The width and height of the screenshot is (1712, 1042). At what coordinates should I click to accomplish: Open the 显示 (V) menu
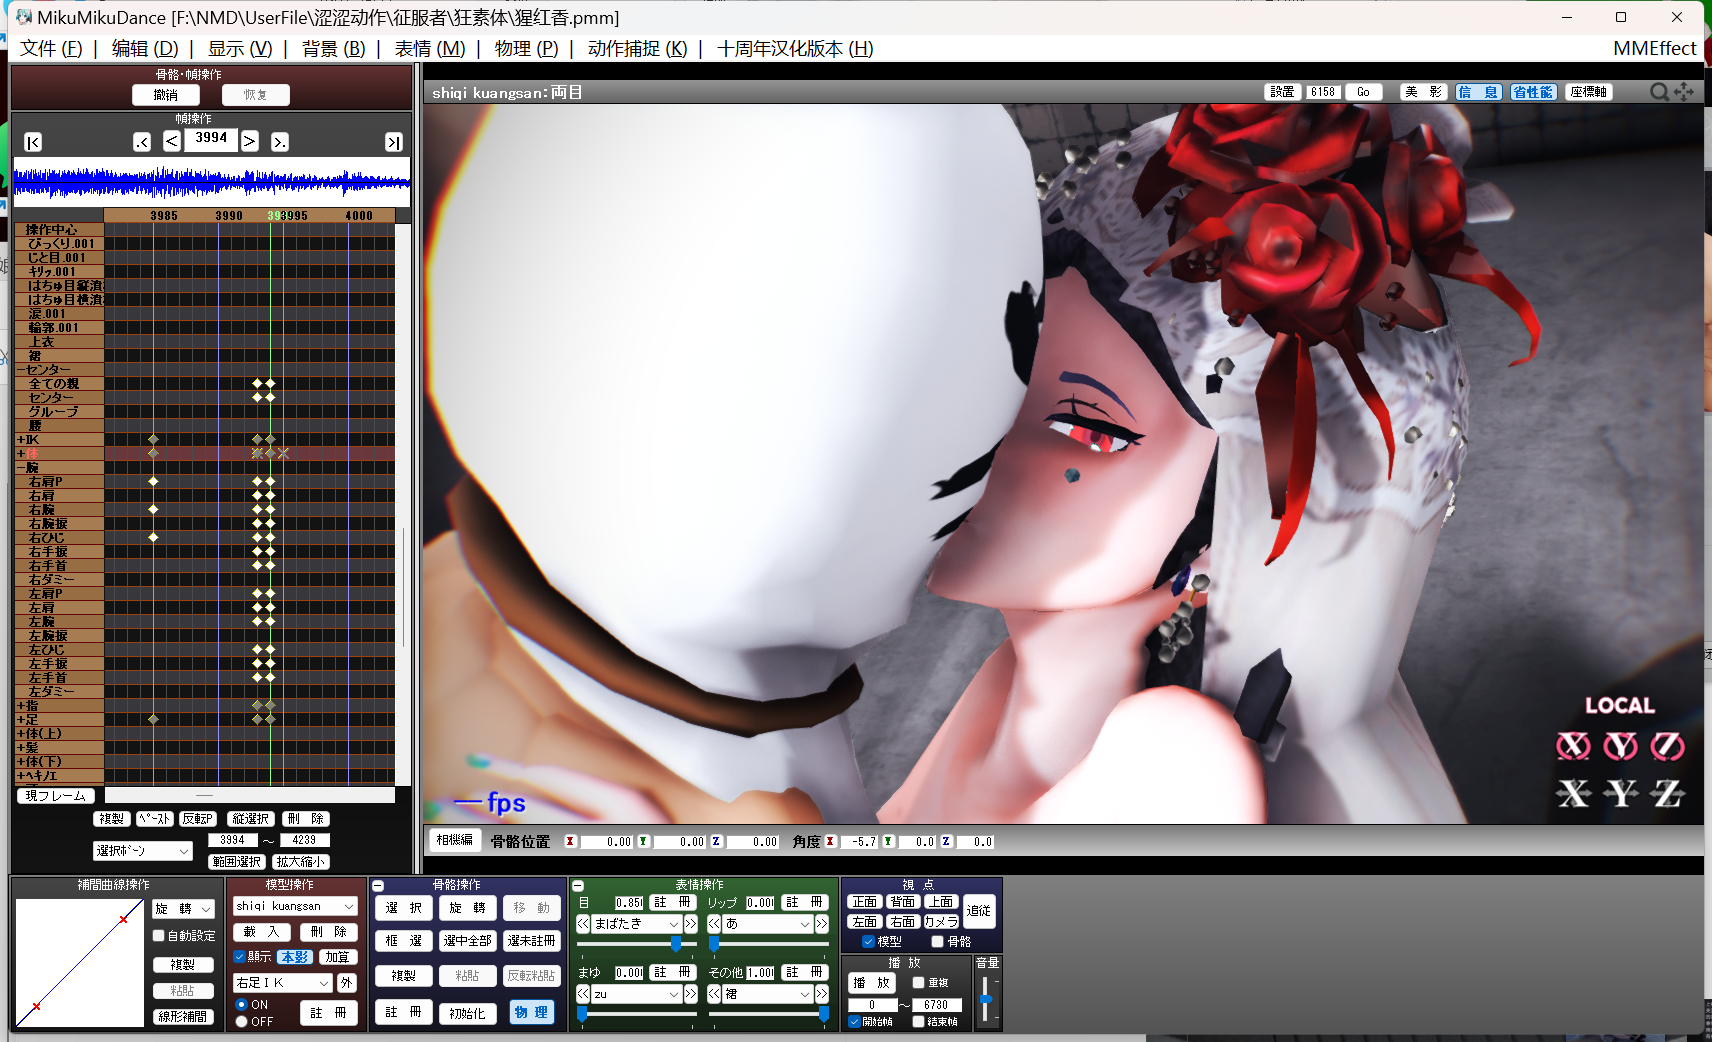click(240, 49)
